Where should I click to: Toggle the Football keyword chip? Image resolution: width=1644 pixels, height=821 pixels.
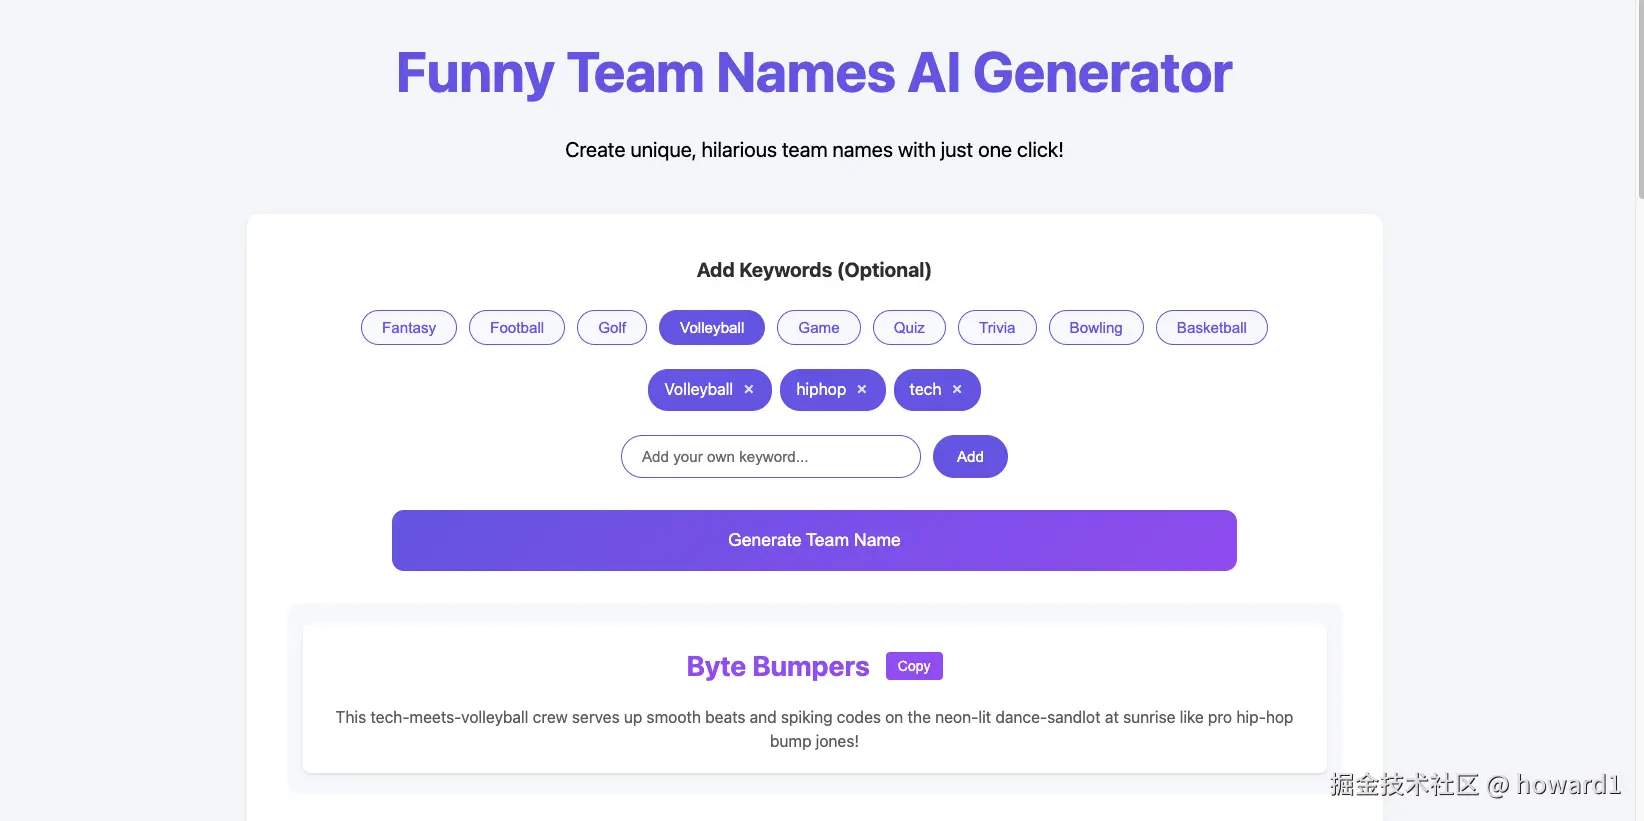click(517, 328)
